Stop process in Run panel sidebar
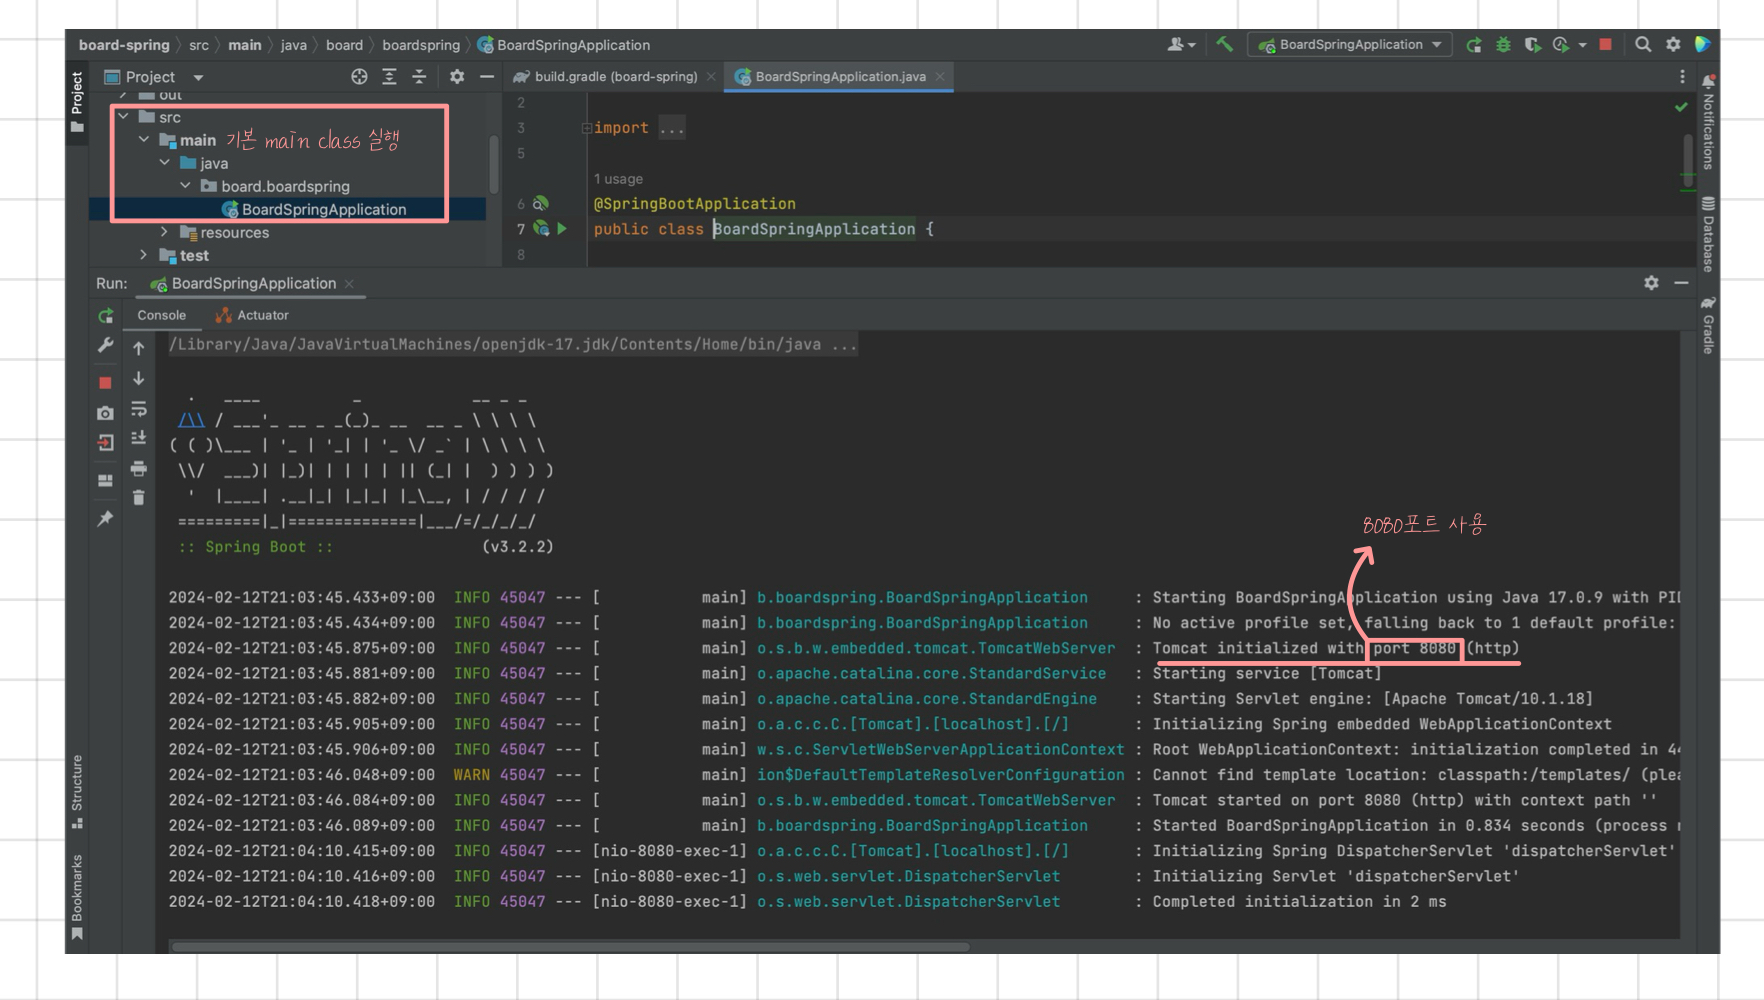Screen dimensions: 1764x1000 click(x=106, y=383)
